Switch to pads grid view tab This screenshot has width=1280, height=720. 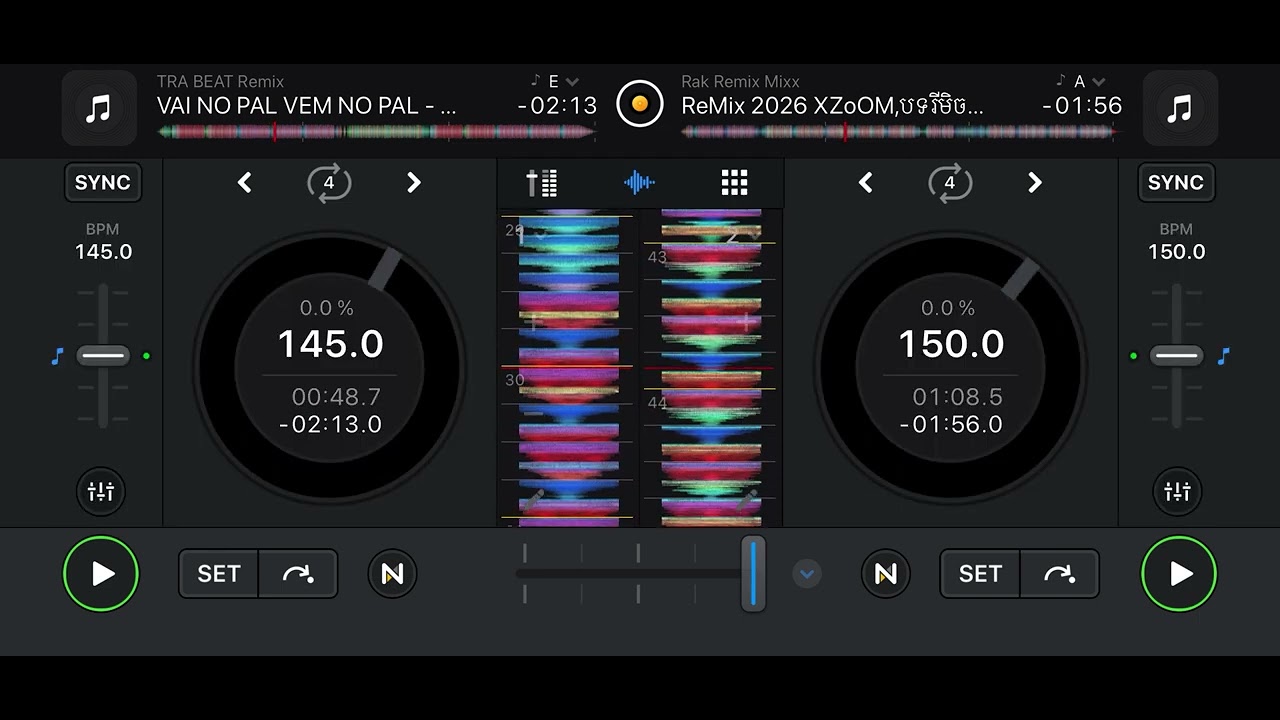735,183
